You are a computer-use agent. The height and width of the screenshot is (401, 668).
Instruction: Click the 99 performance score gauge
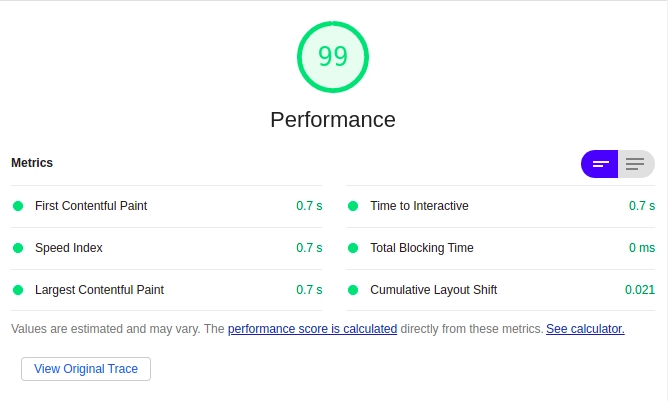tap(333, 57)
